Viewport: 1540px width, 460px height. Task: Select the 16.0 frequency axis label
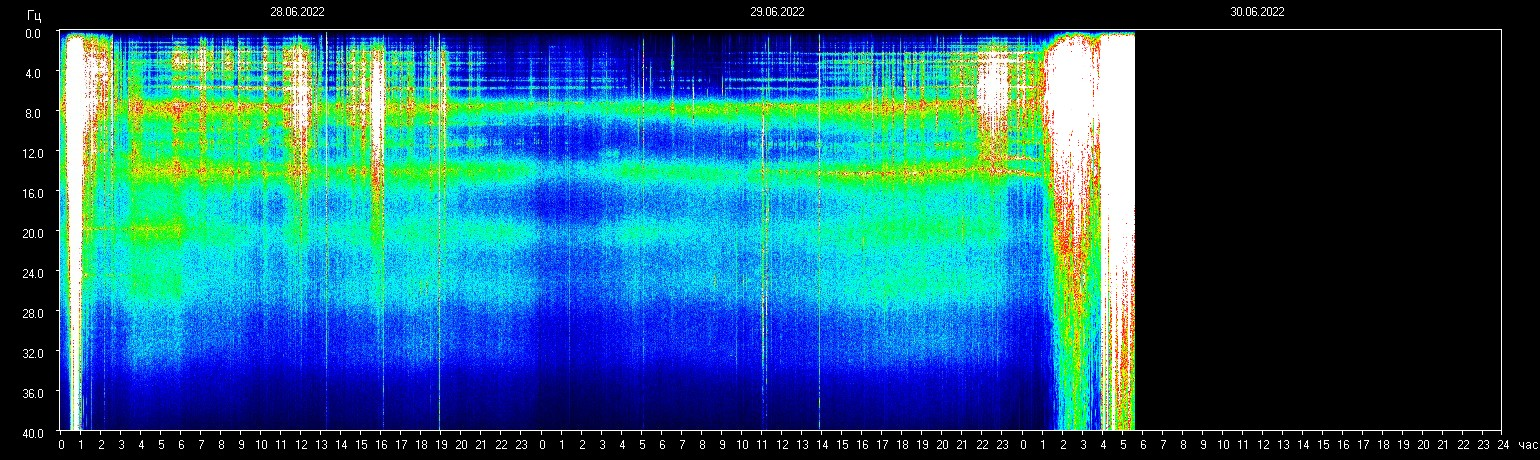click(31, 193)
